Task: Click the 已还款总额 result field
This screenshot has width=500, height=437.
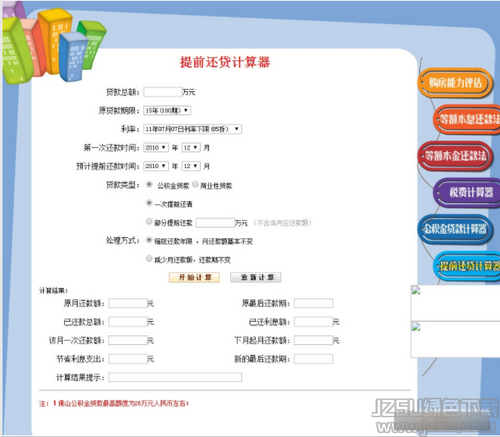Action: [x=128, y=322]
